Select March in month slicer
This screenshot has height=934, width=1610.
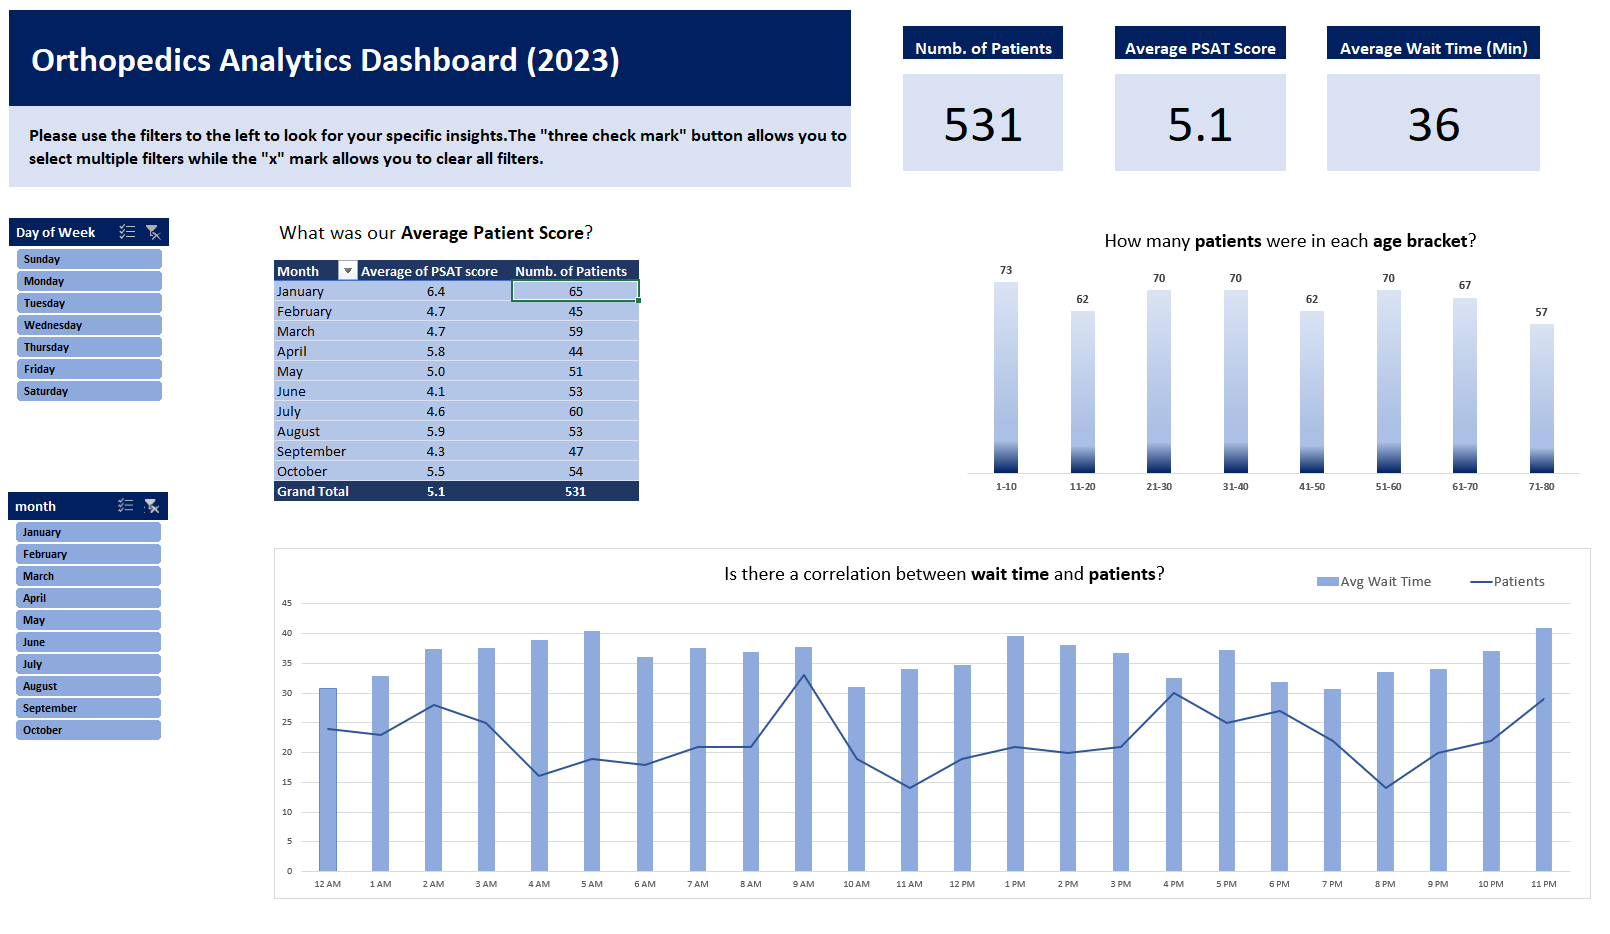(88, 576)
